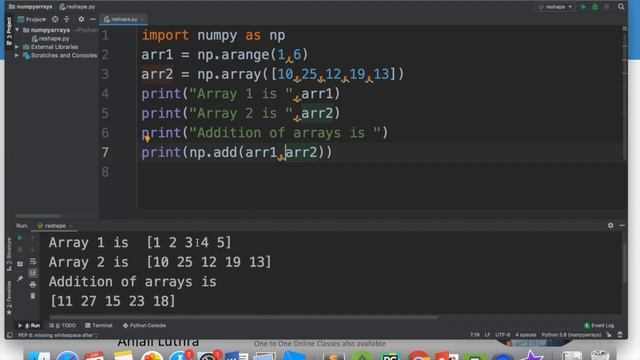Close the reshape.py editor tab
Viewport: 640px width, 360px height.
[x=142, y=19]
